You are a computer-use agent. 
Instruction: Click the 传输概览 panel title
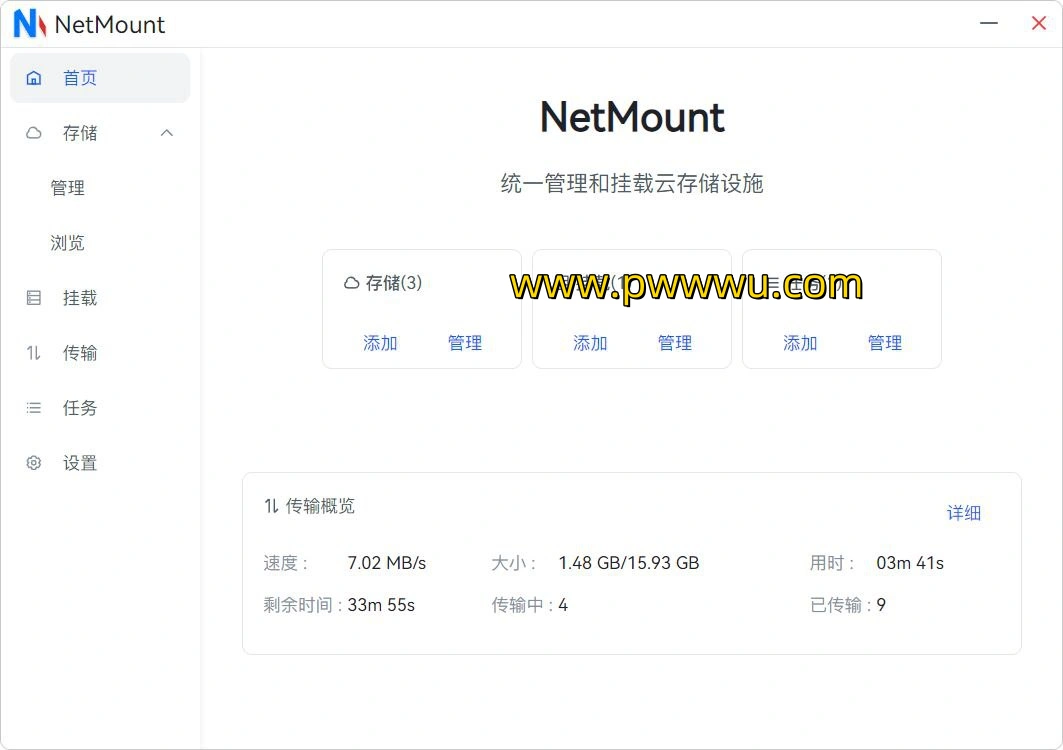point(320,506)
